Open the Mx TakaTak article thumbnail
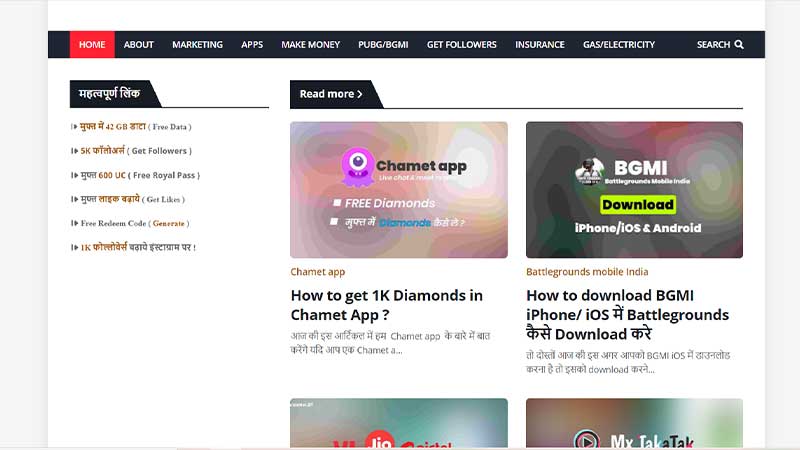The width and height of the screenshot is (800, 450). (x=634, y=423)
